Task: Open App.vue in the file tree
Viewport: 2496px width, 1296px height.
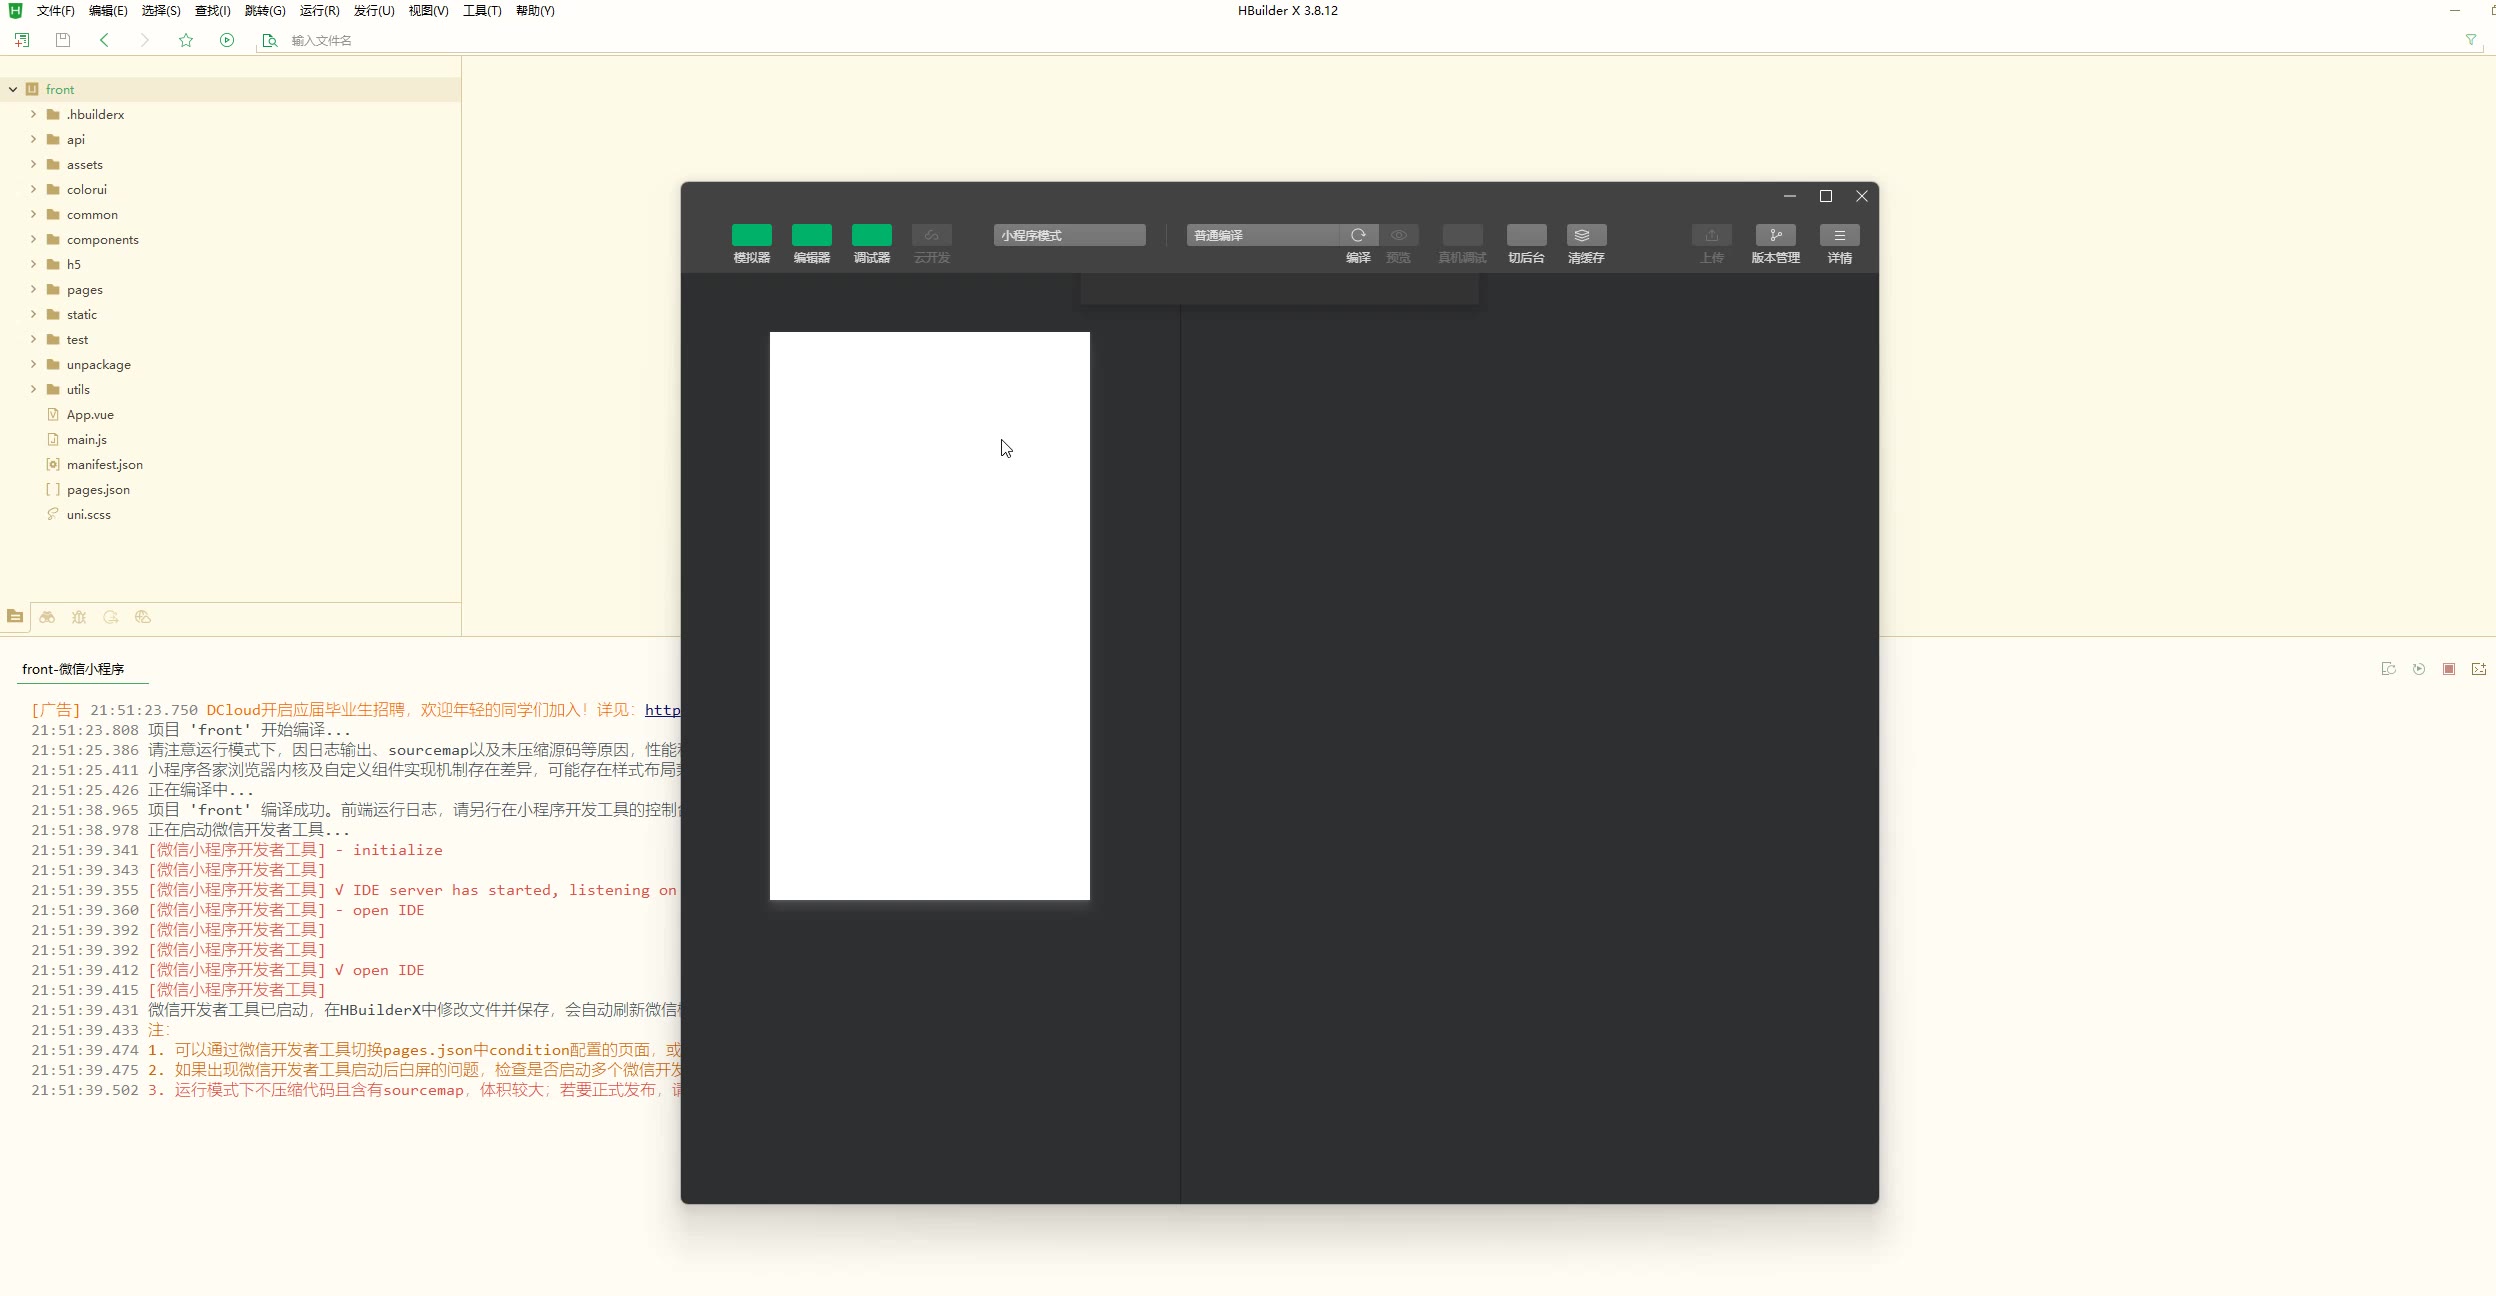Action: [x=90, y=414]
